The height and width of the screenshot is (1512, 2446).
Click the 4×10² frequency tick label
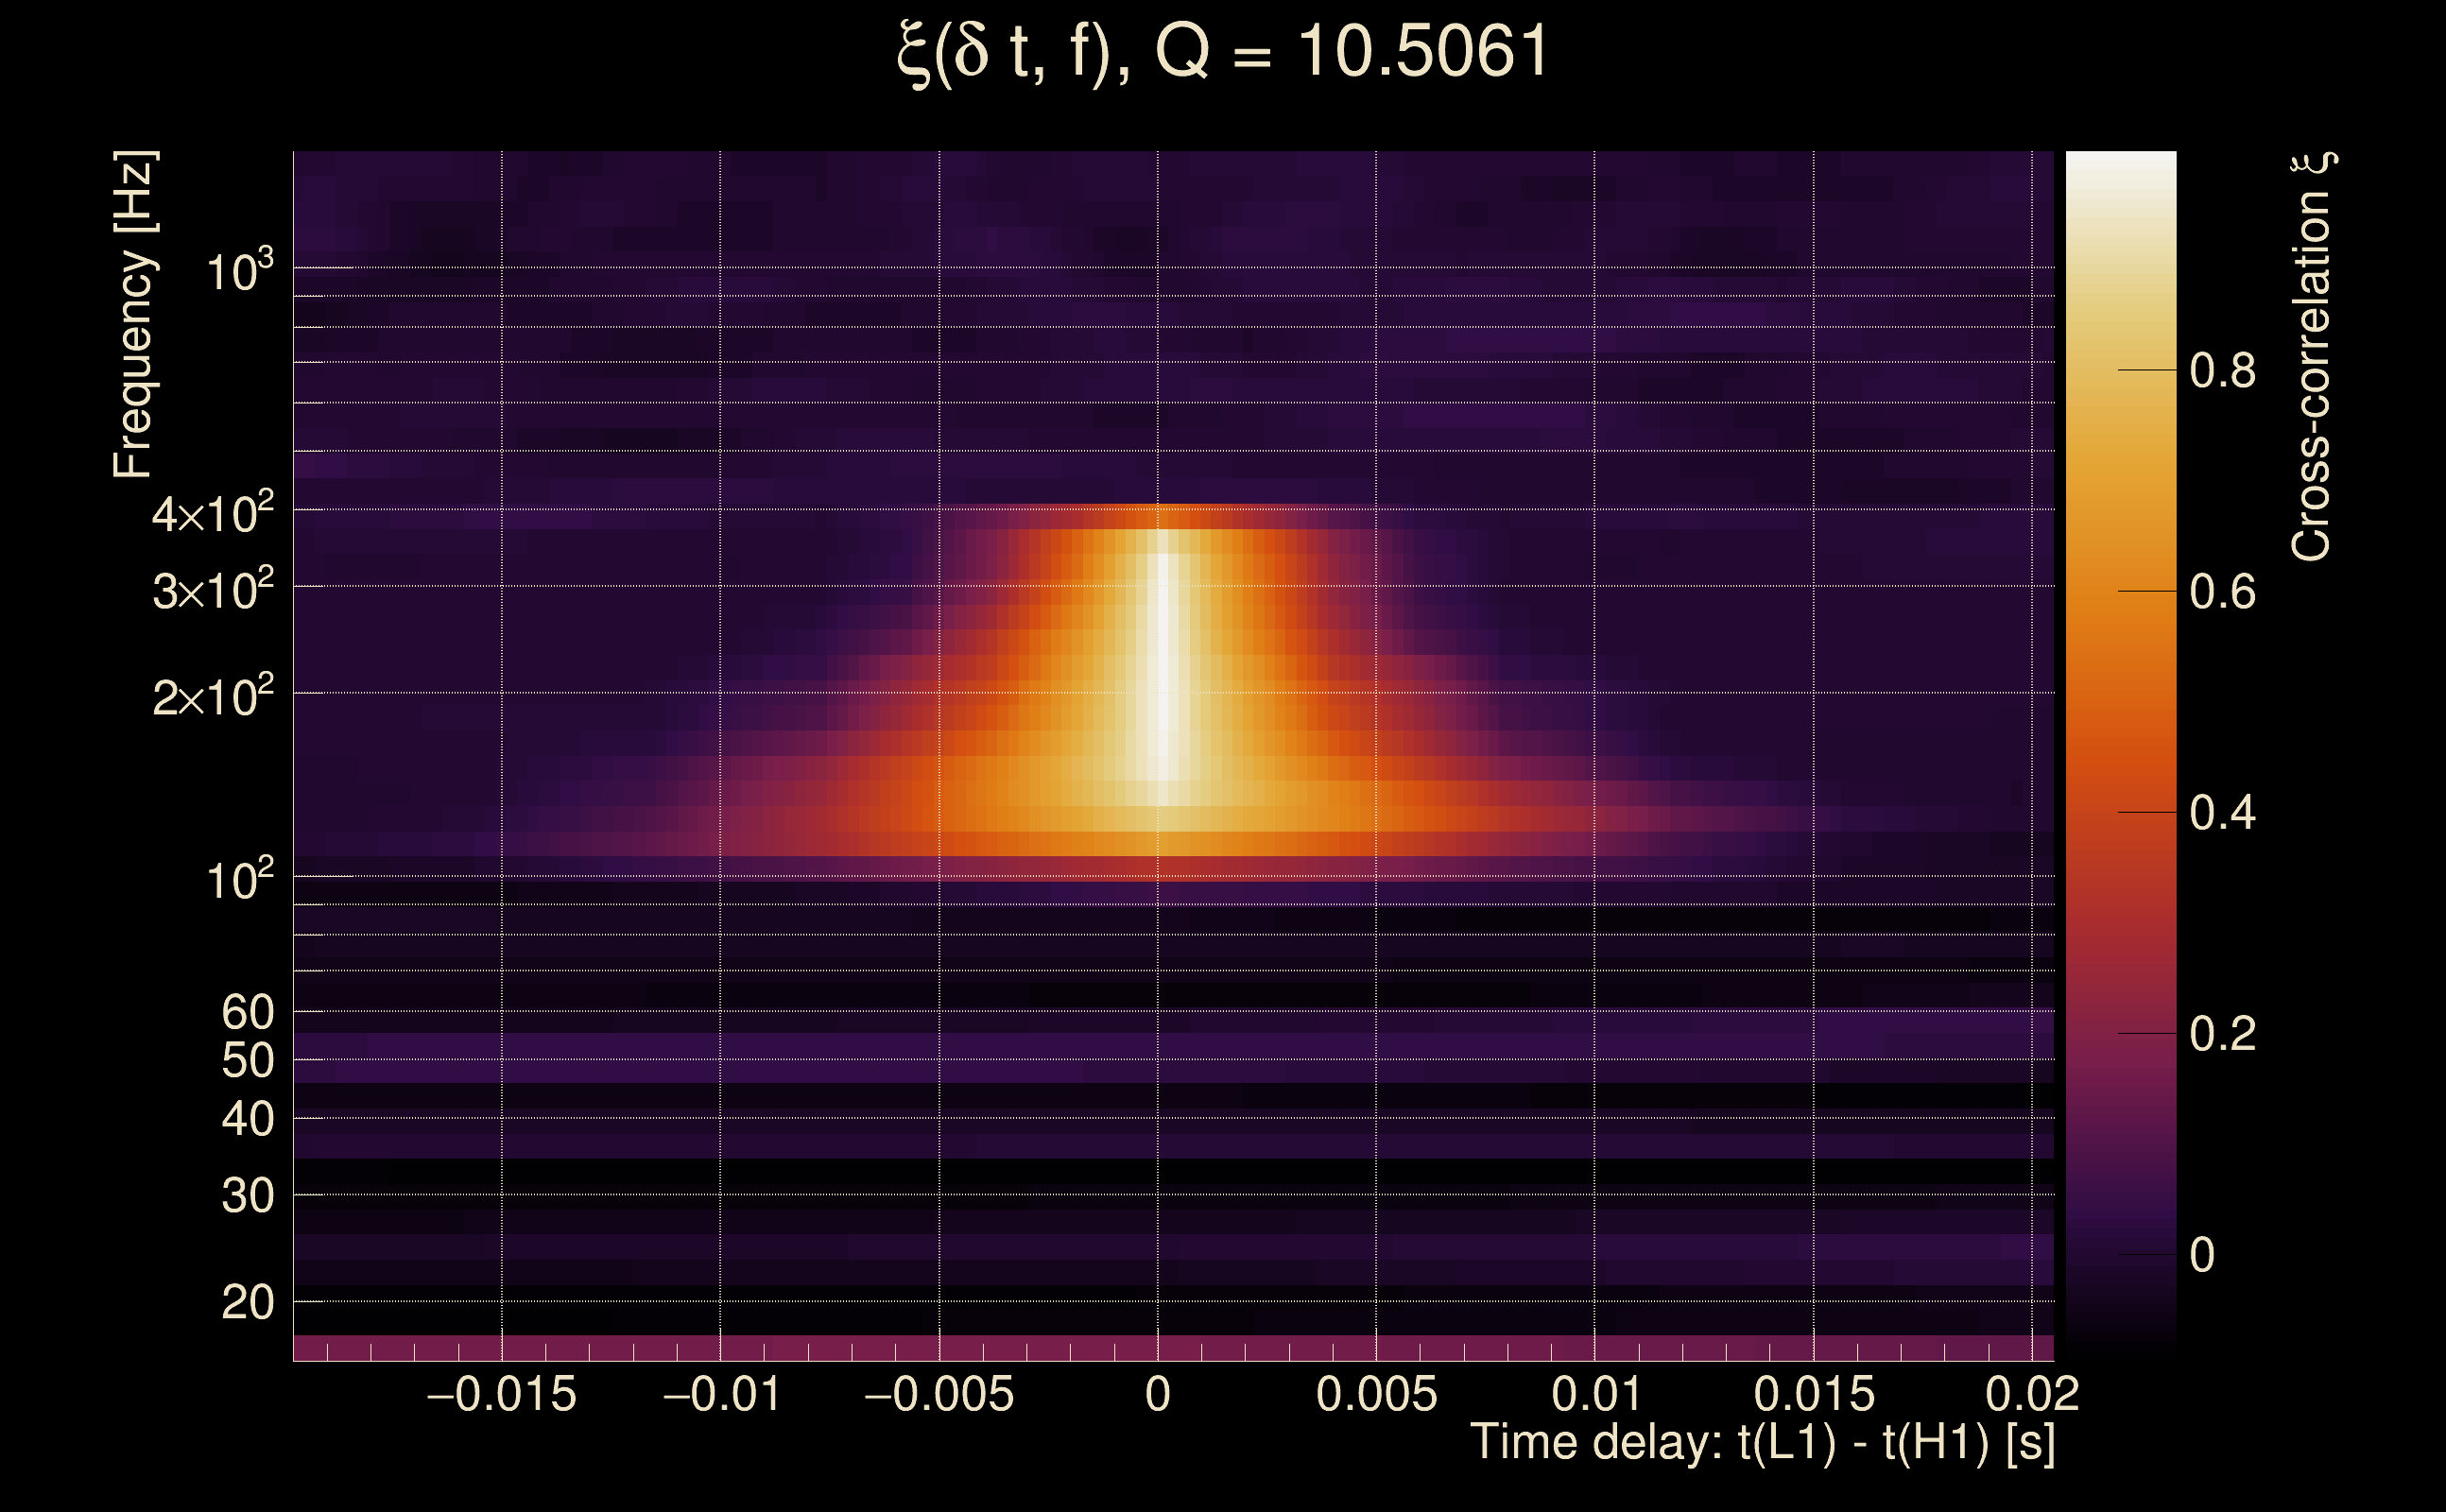pos(212,514)
